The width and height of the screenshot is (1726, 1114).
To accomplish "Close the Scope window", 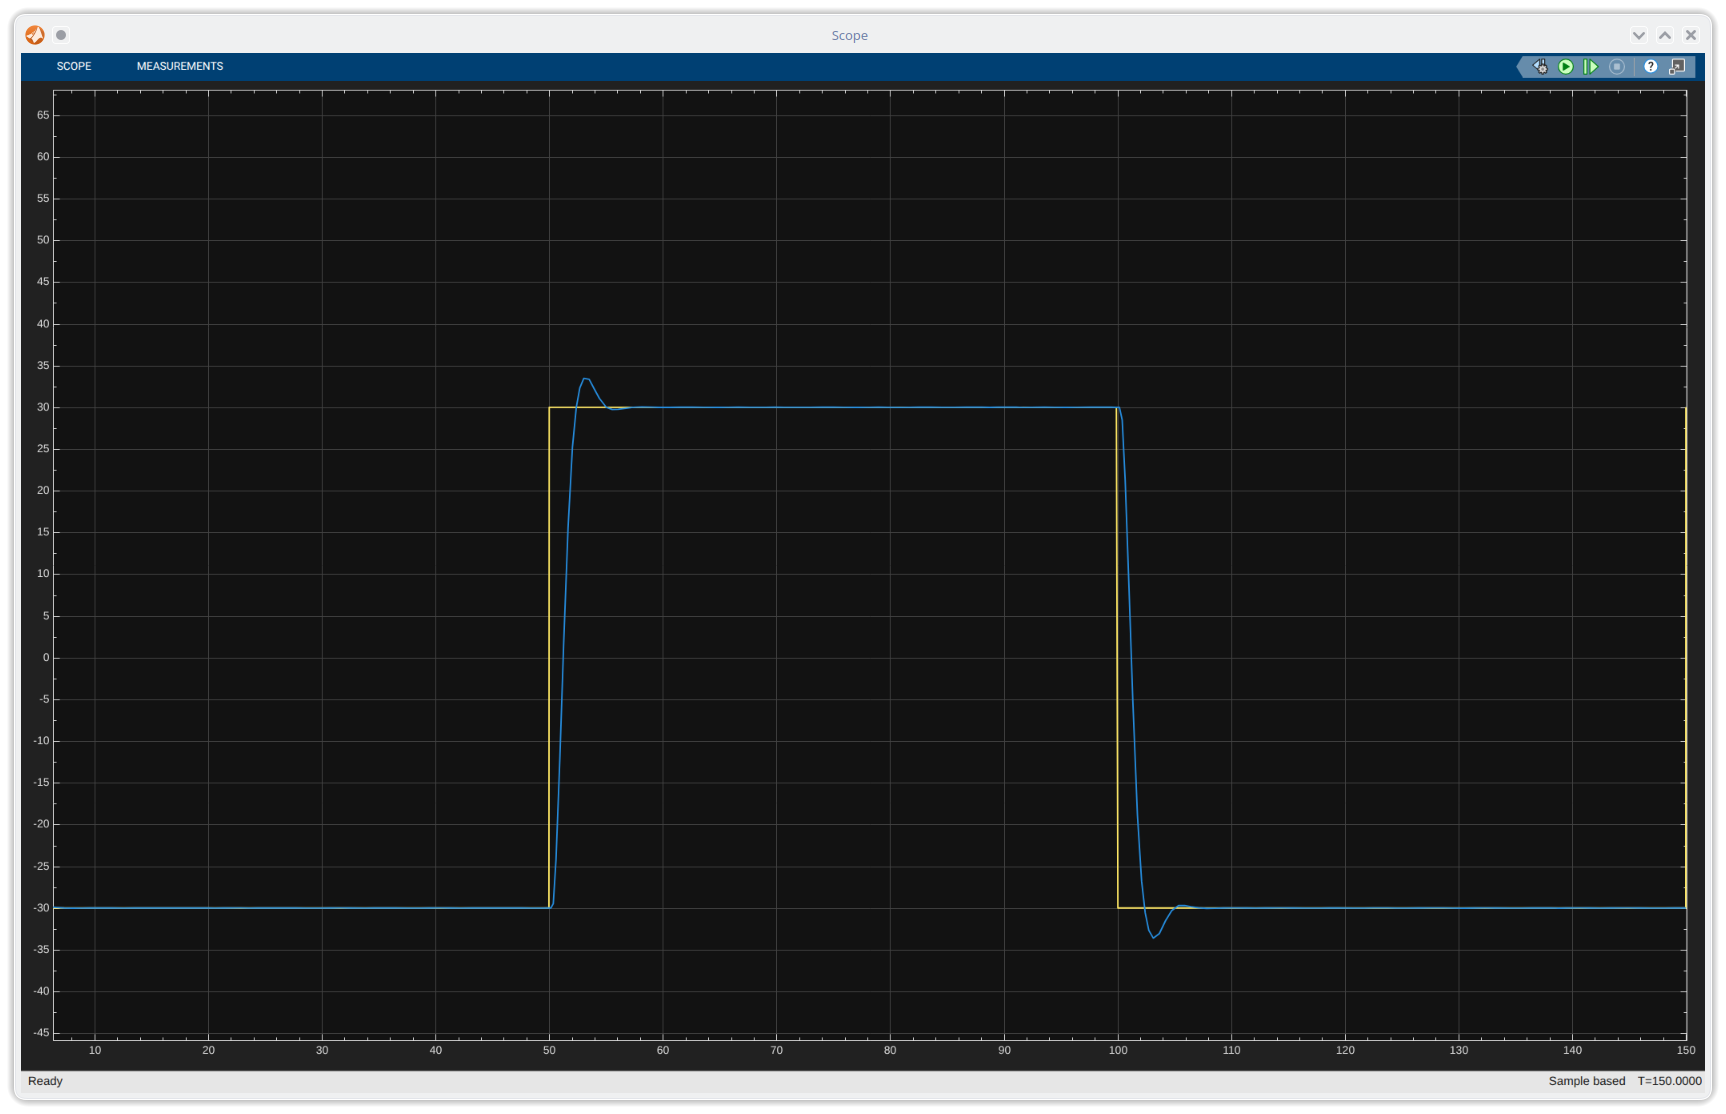I will click(x=1691, y=35).
